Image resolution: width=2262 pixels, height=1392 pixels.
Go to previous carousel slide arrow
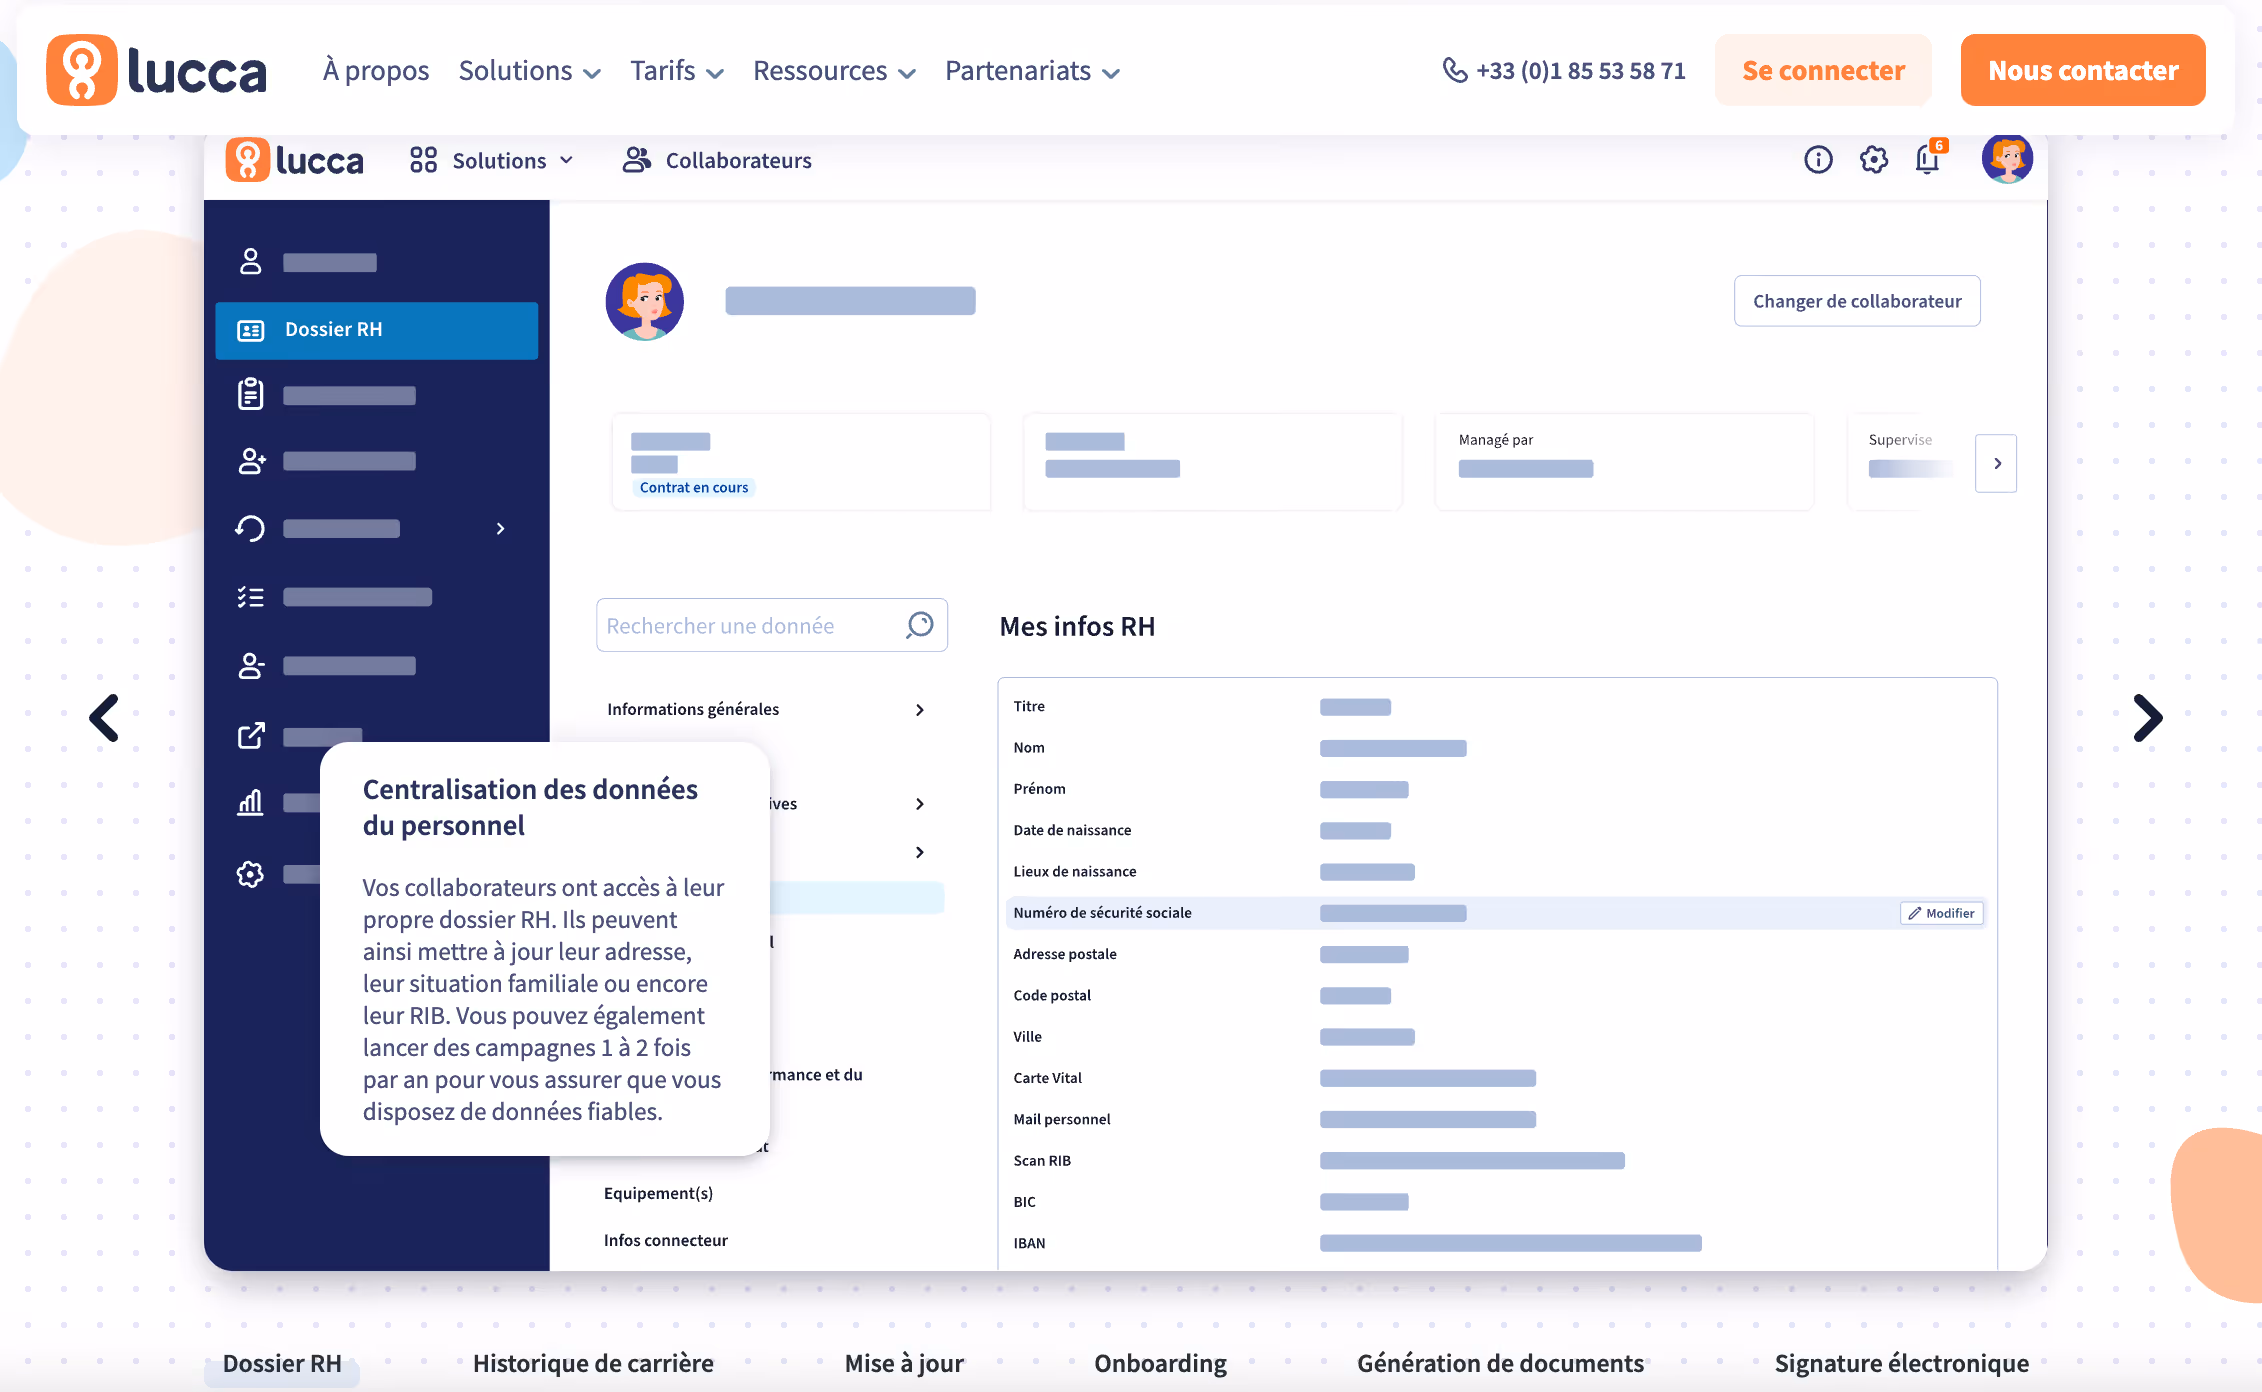(x=104, y=718)
